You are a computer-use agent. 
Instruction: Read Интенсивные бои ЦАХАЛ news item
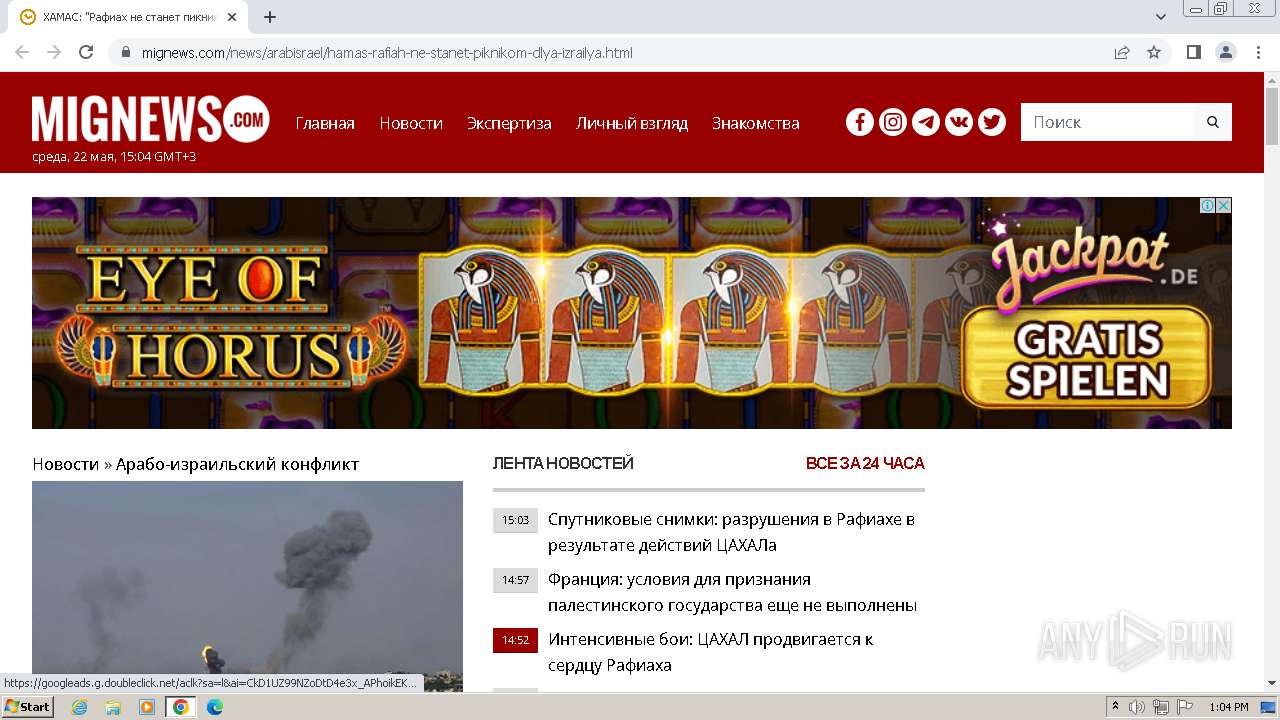[710, 652]
